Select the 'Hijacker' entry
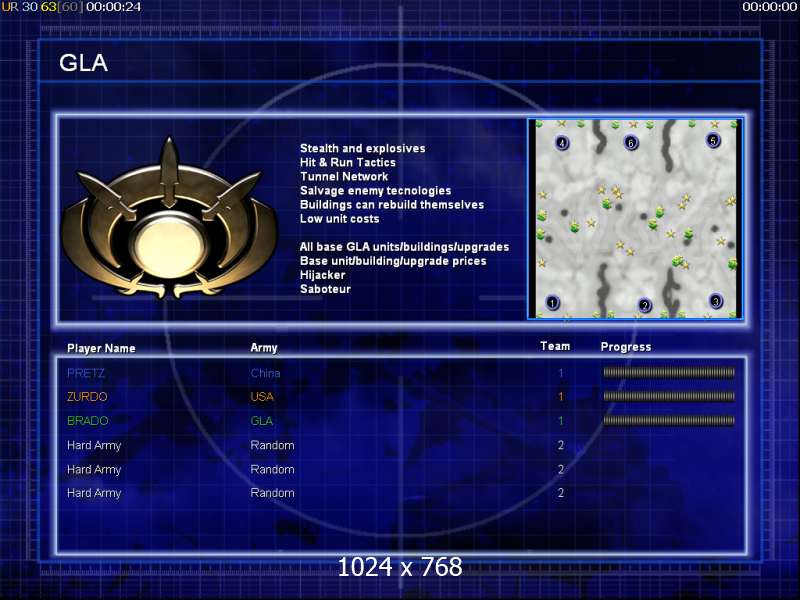 pos(322,275)
